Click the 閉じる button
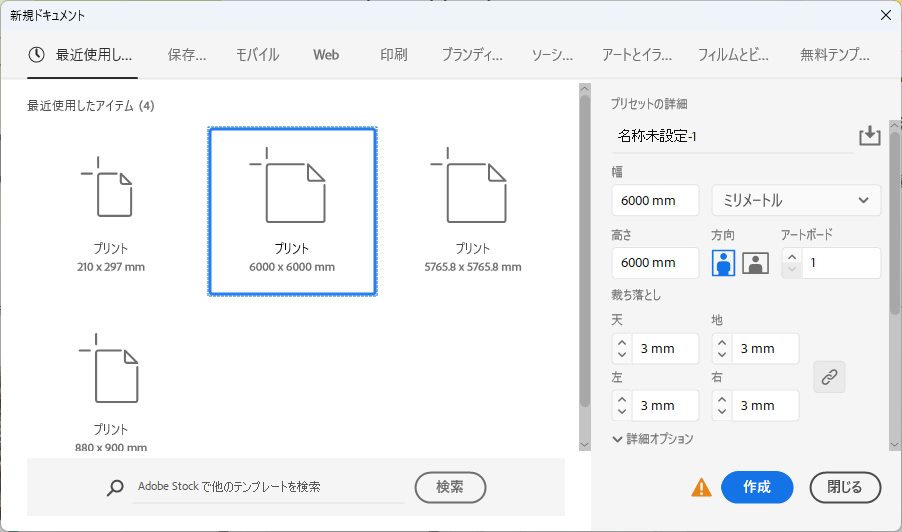Image resolution: width=902 pixels, height=532 pixels. tap(844, 487)
